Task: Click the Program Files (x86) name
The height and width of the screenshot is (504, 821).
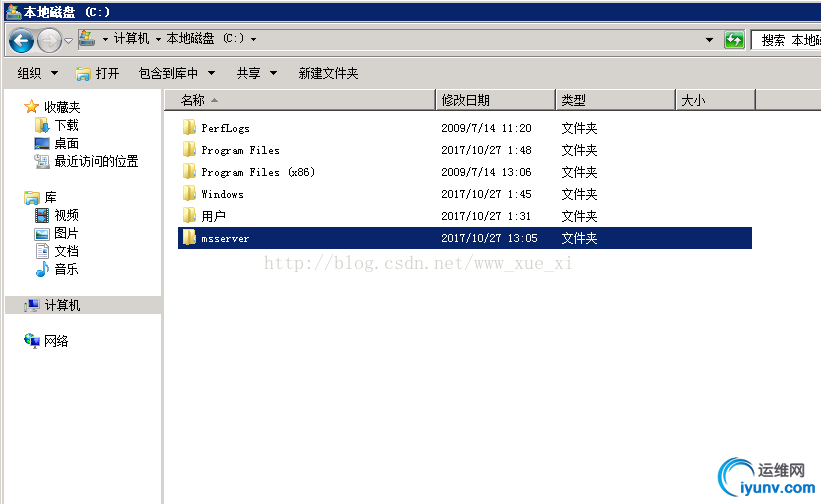Action: click(258, 172)
